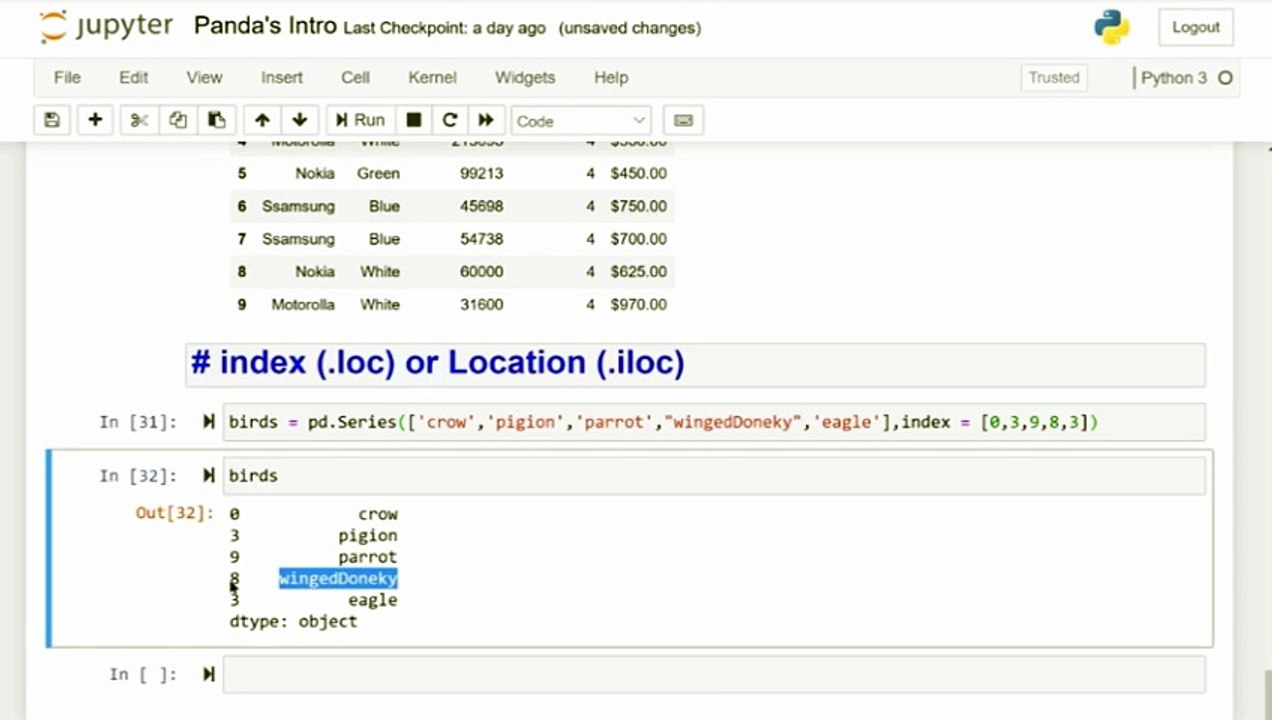Click into the birds Series definition cell
This screenshot has width=1272, height=720.
(x=714, y=422)
